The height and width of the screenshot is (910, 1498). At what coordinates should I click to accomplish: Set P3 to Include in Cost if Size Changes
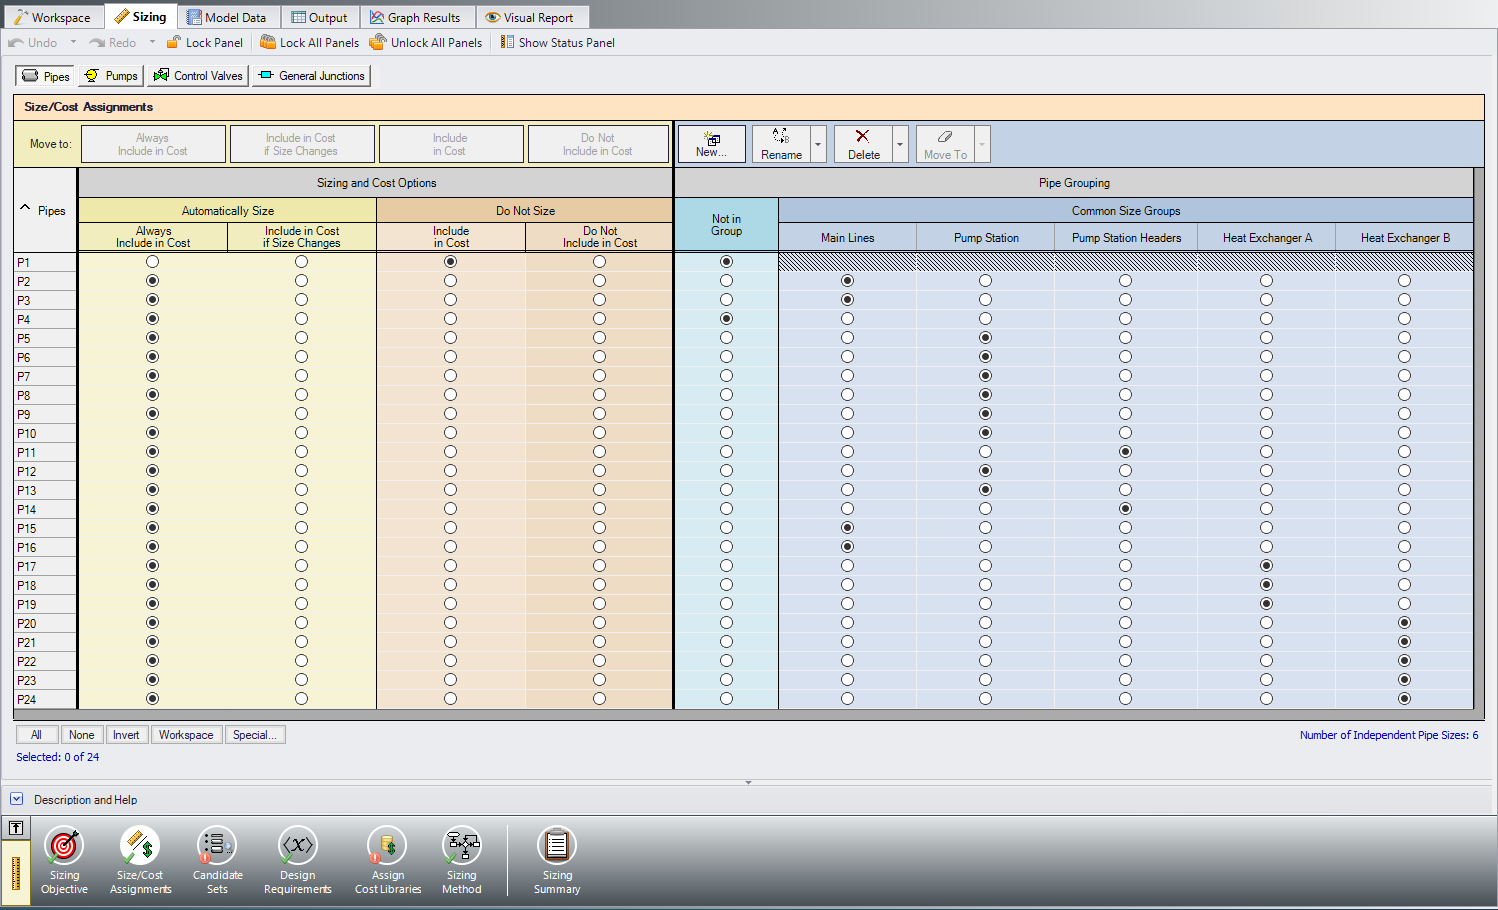coord(301,300)
